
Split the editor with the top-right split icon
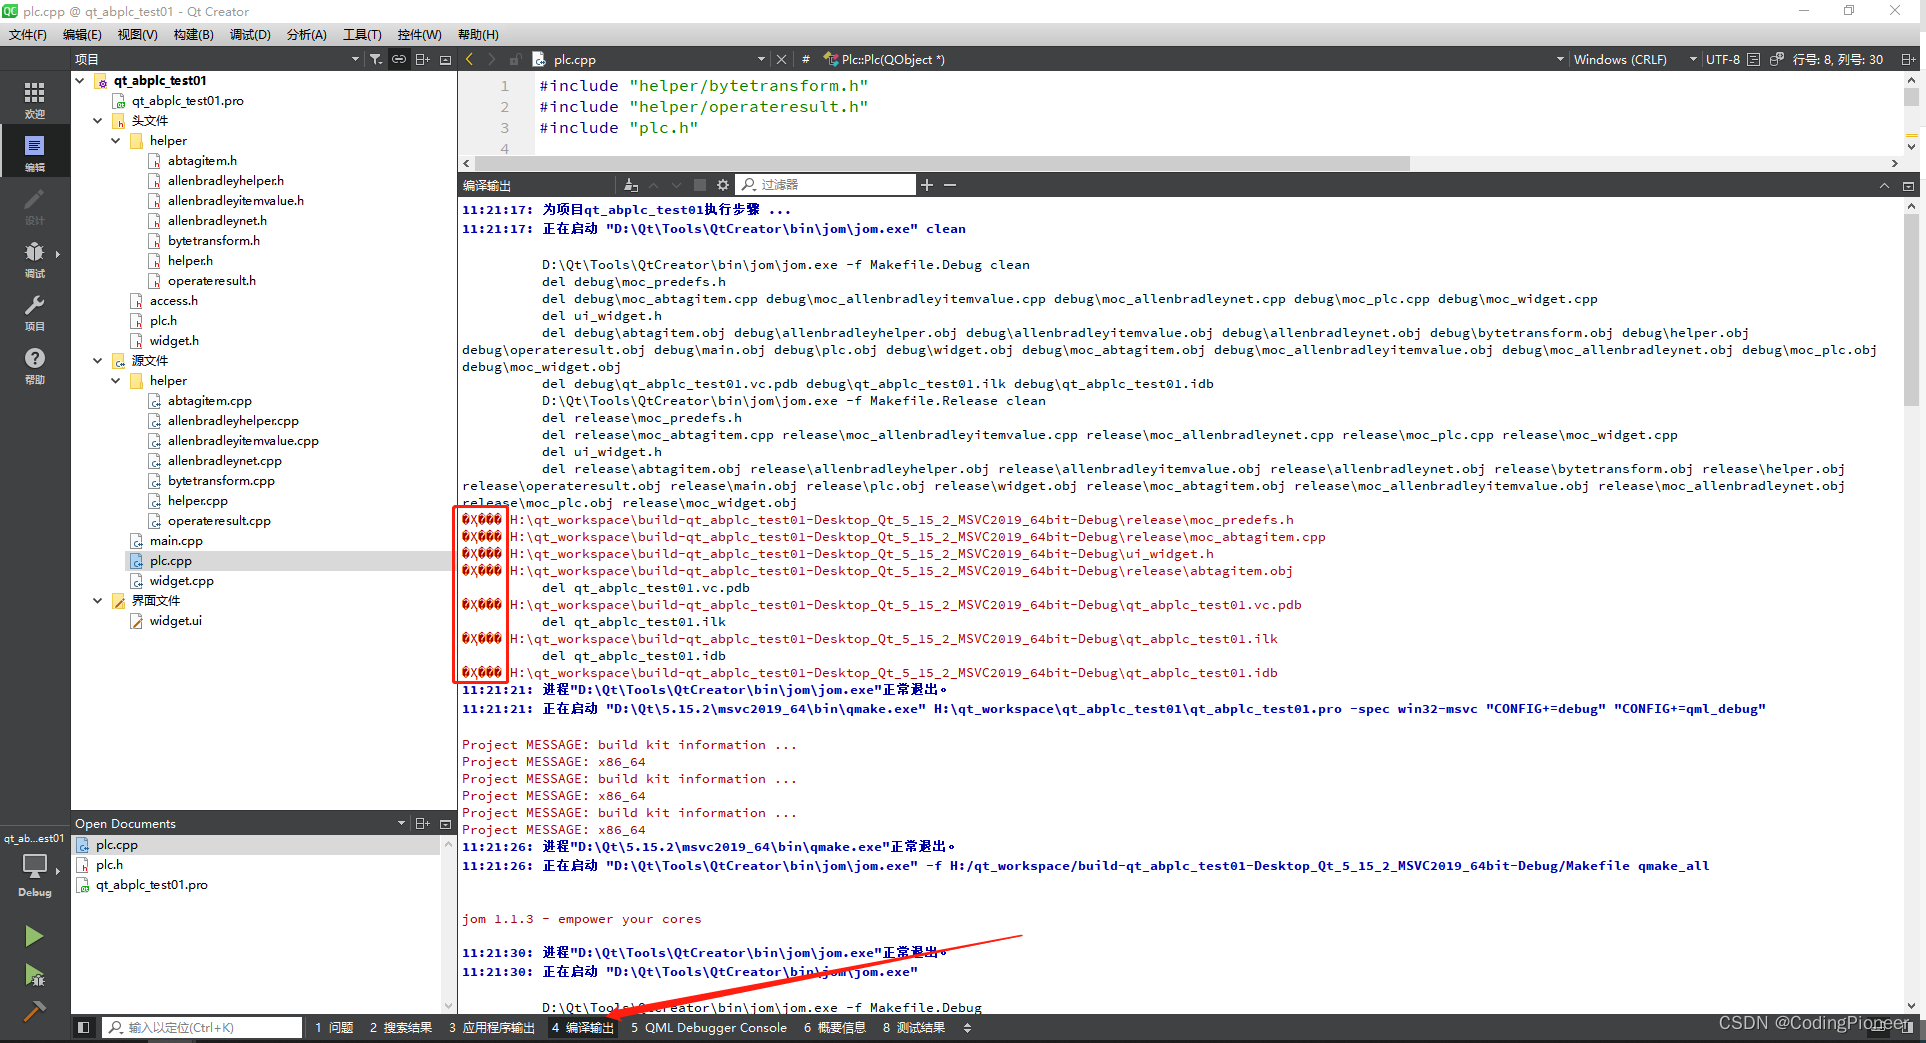point(1908,59)
